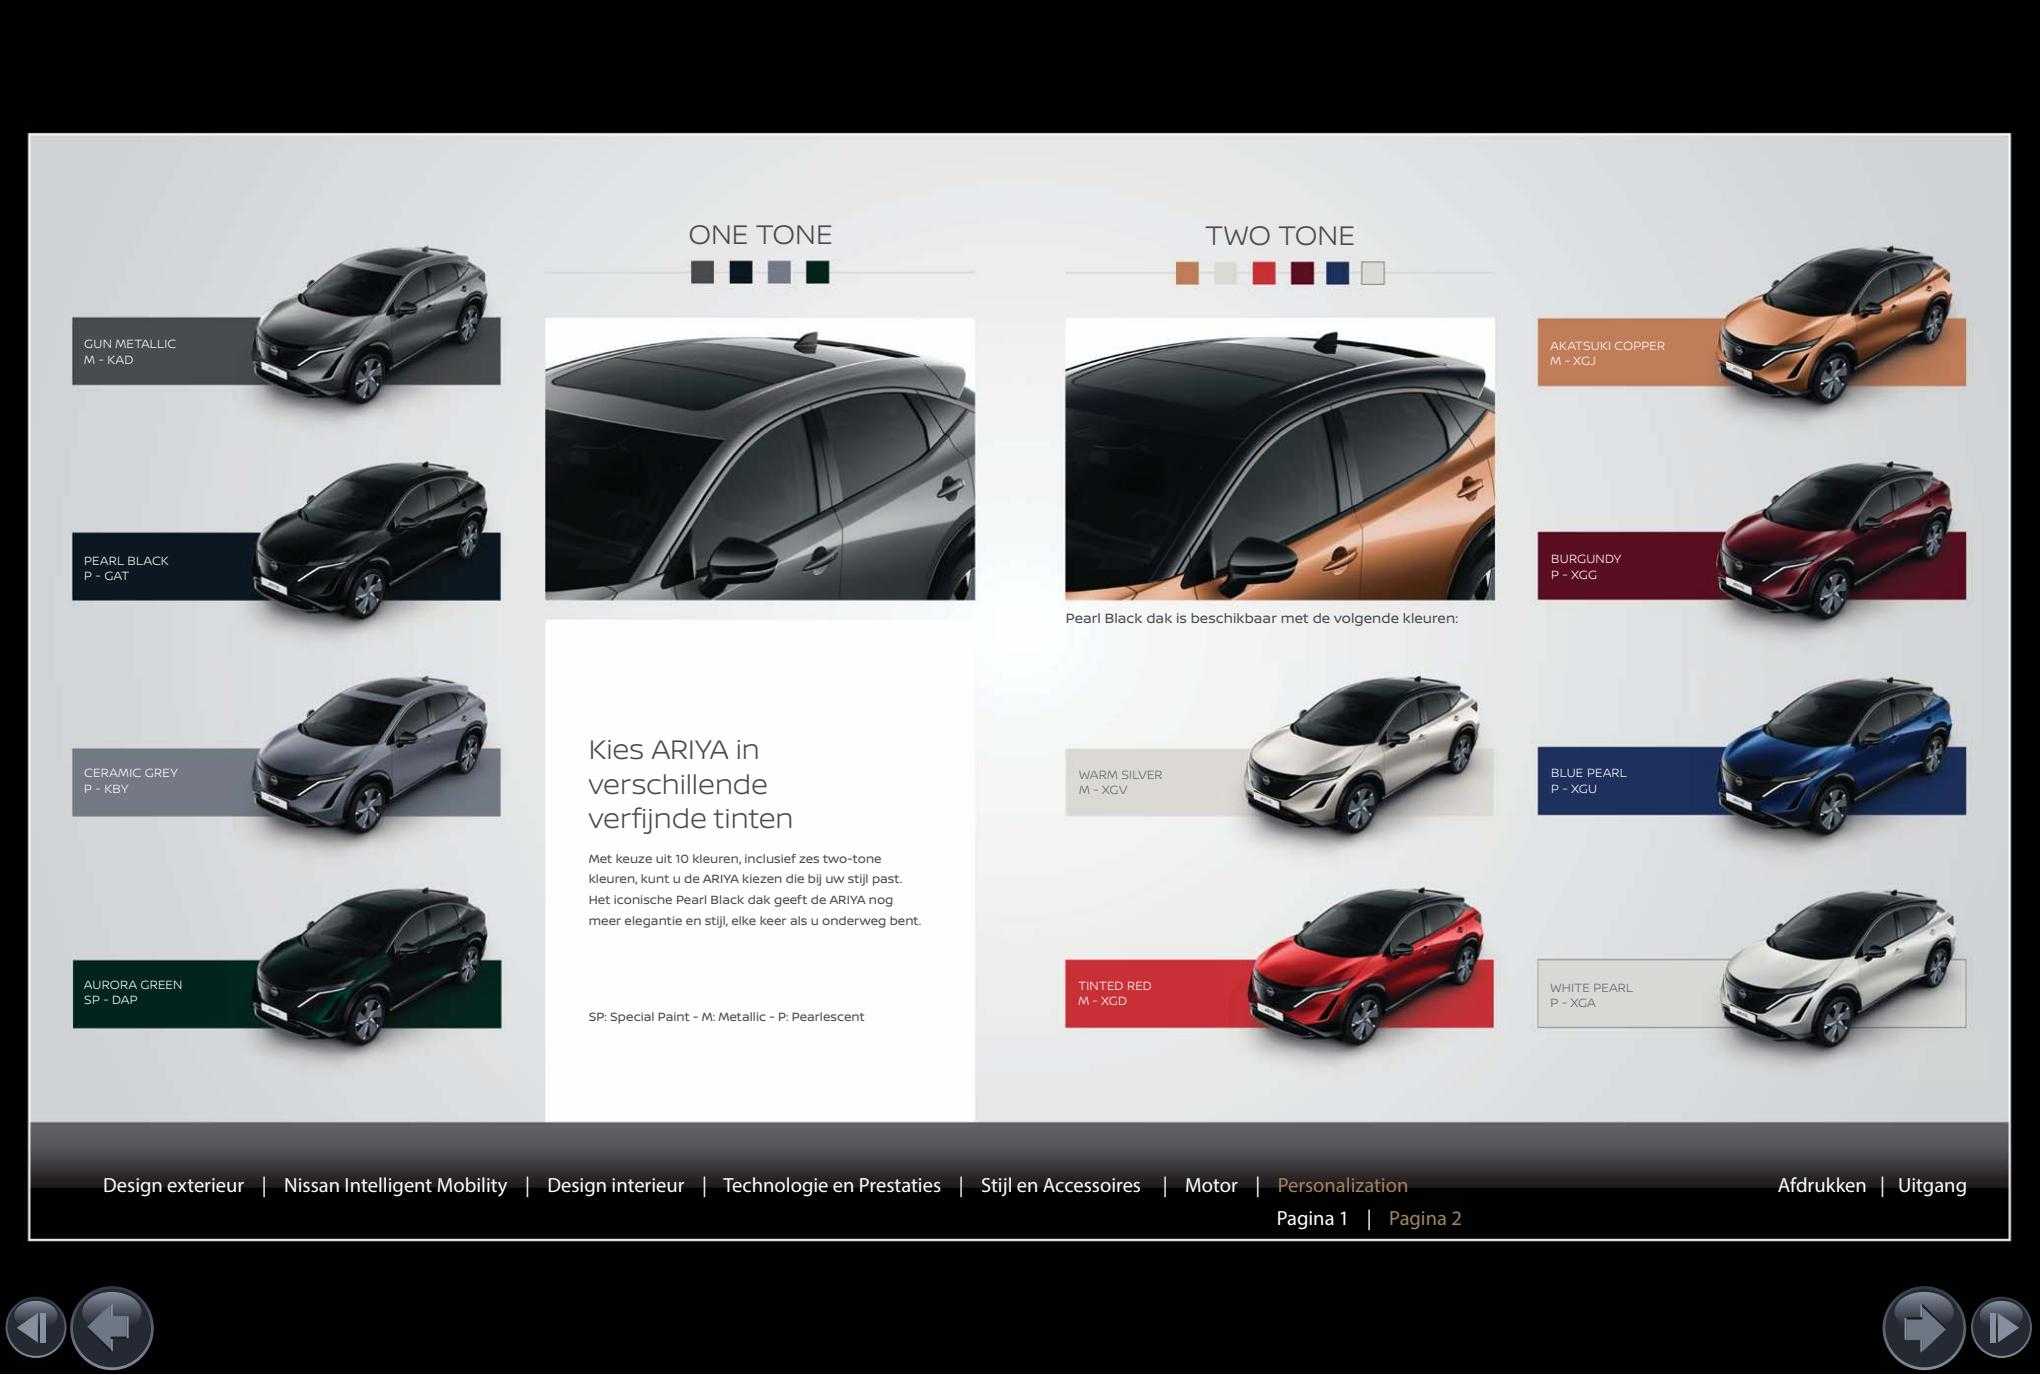Screen dimensions: 2040x1375
Task: Pick Tinted Red swatch under Two Tone
Action: coord(1264,273)
